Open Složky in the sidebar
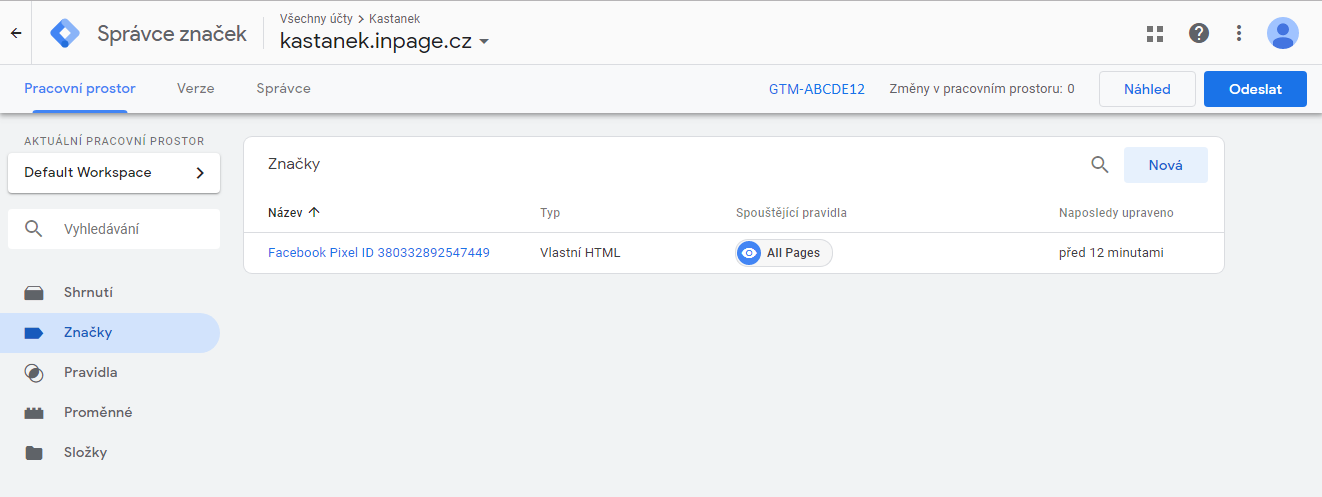The height and width of the screenshot is (497, 1322). pyautogui.click(x=85, y=453)
